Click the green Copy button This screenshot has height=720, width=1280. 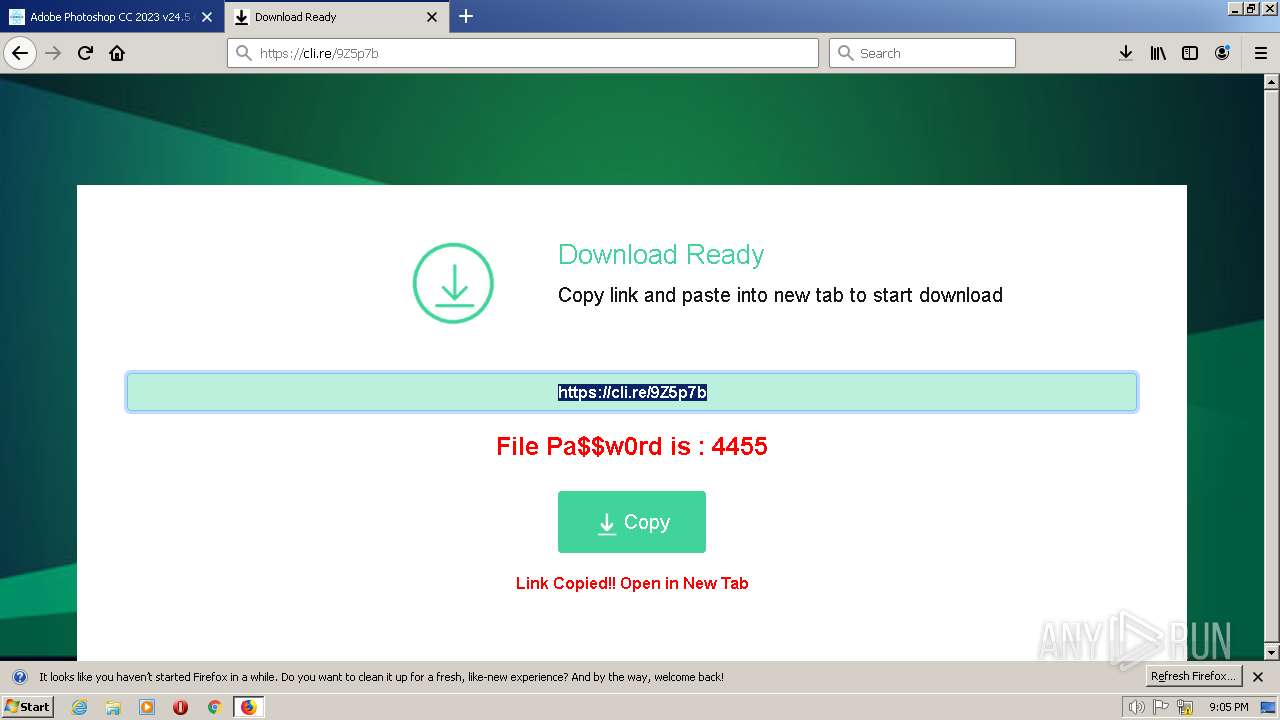632,522
